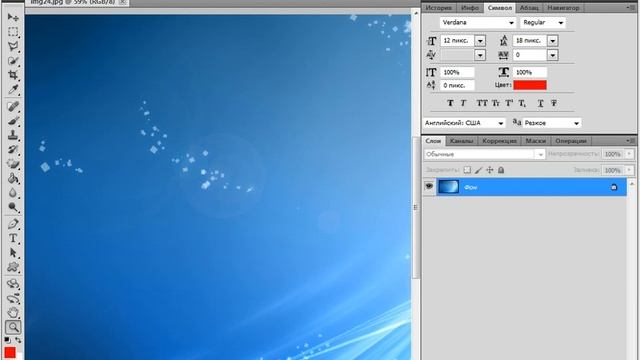Toggle subscript text style

coord(522,103)
